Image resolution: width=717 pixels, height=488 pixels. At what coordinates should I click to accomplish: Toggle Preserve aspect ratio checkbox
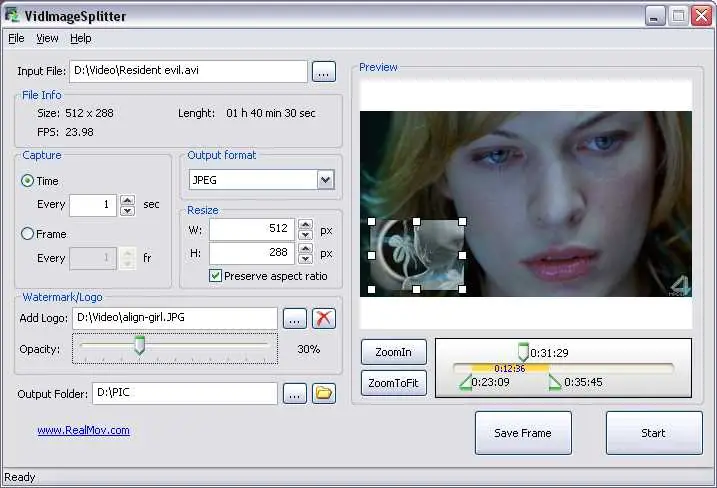click(215, 276)
